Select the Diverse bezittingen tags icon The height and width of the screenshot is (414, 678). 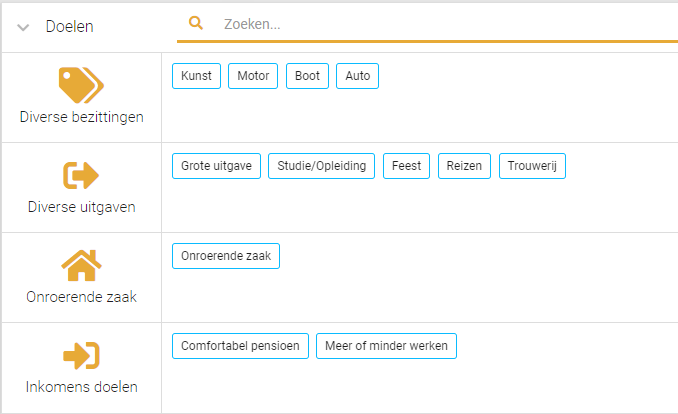(81, 85)
